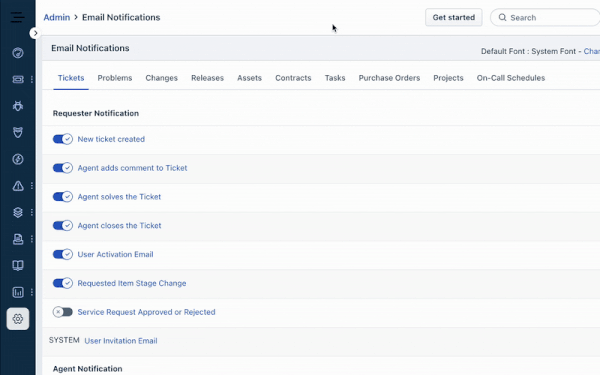Open the Tickets icon in sidebar
This screenshot has width=600, height=375.
[x=18, y=79]
